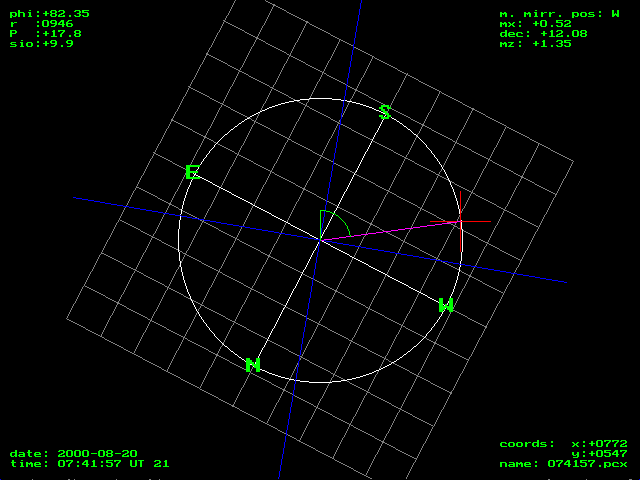The image size is (640, 480).
Task: Click the y:+0547 coordinate value
Action: click(599, 453)
